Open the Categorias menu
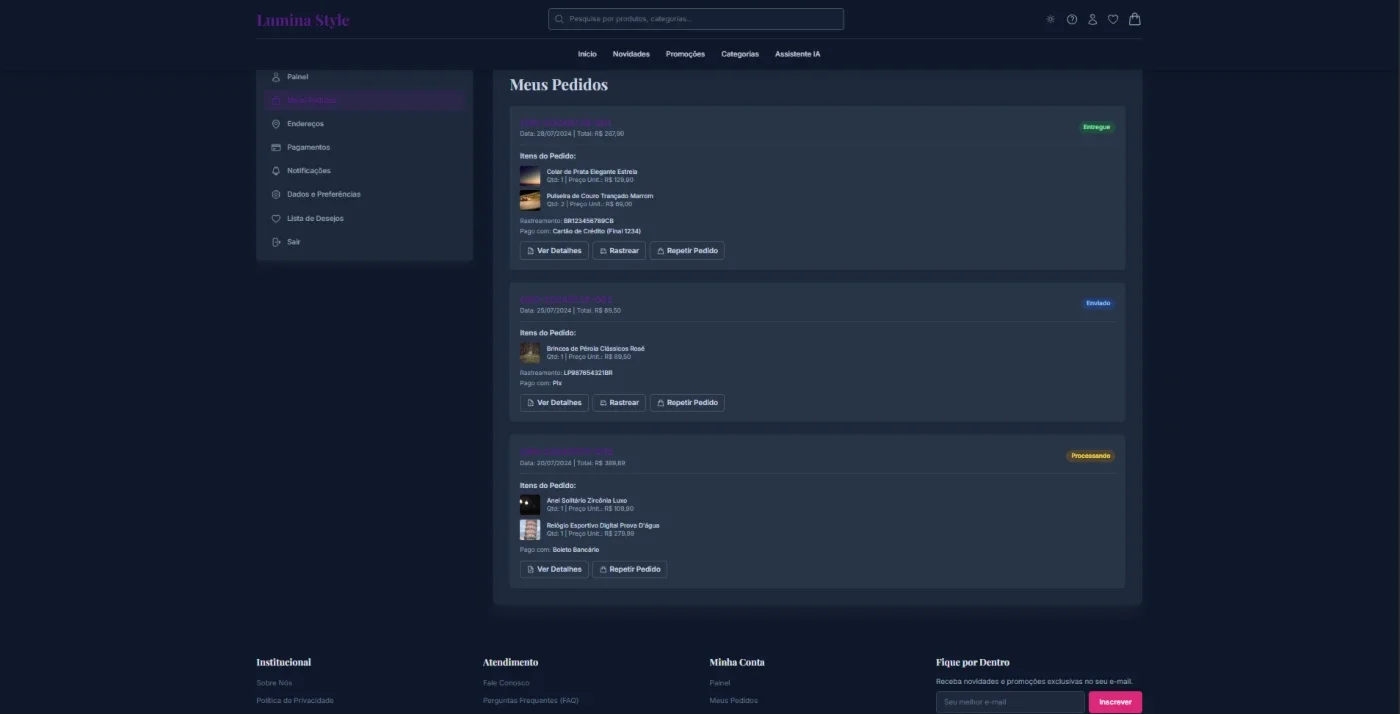The image size is (1400, 714). (740, 54)
